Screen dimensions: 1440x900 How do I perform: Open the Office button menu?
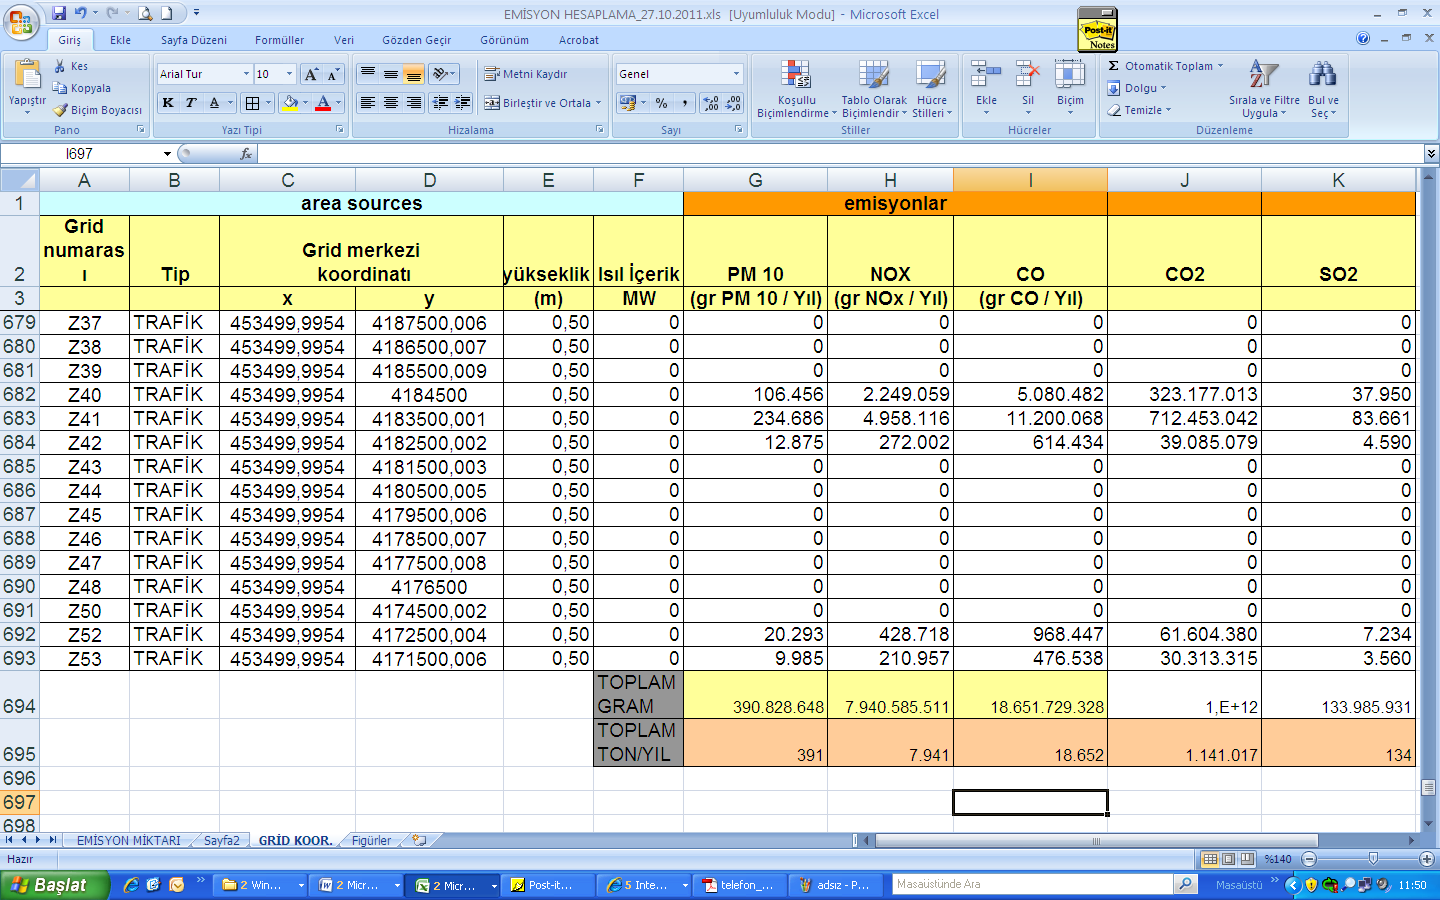(x=20, y=21)
